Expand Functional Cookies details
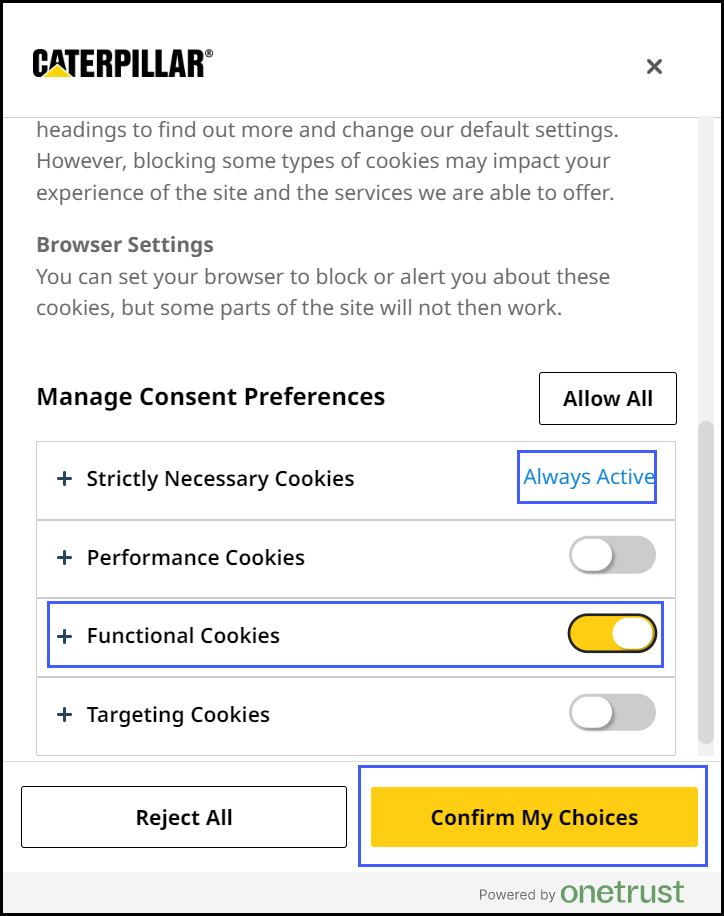 pyautogui.click(x=65, y=635)
